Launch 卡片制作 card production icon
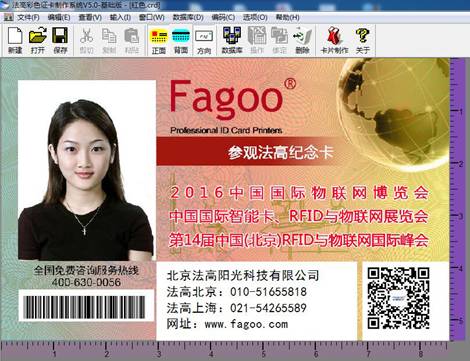The width and height of the screenshot is (470, 361). [x=334, y=41]
